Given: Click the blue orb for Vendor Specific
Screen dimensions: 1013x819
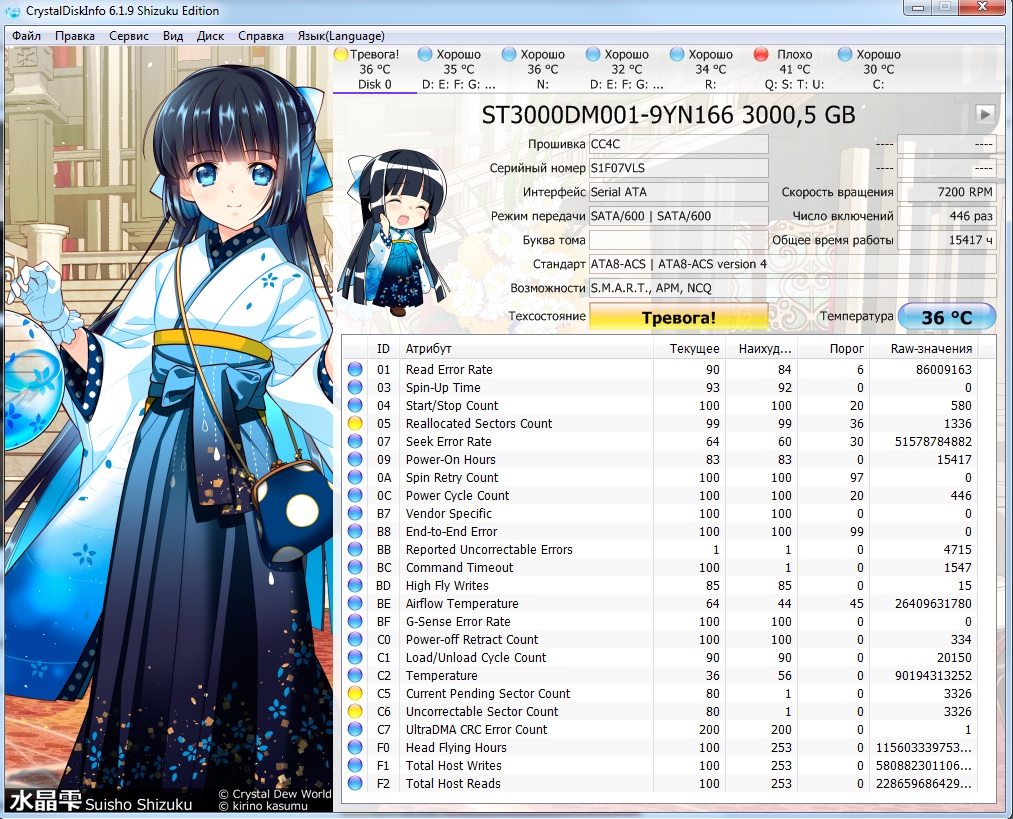Looking at the screenshot, I should pyautogui.click(x=355, y=513).
